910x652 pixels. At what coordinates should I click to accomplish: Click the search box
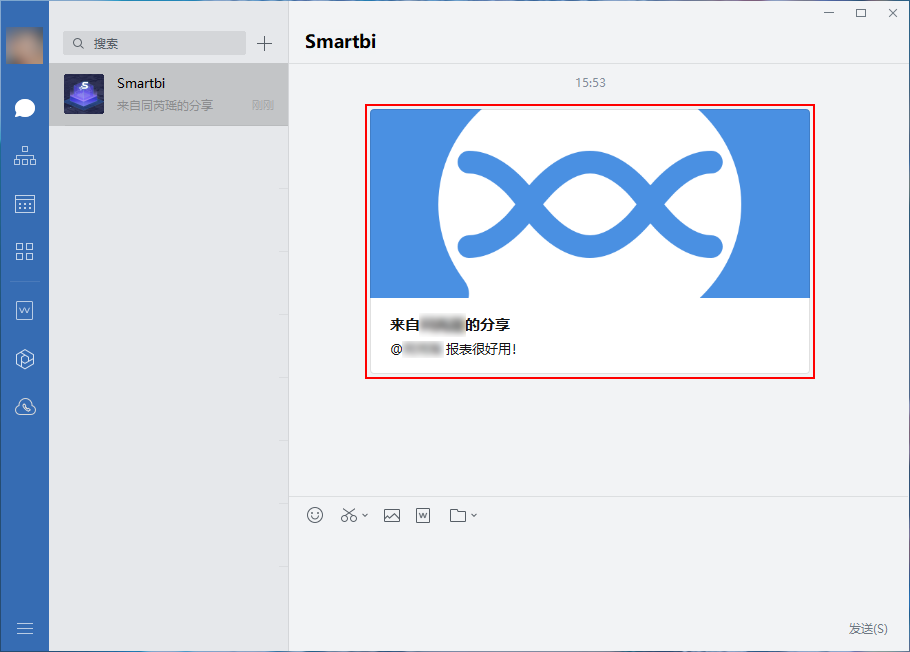[x=154, y=43]
